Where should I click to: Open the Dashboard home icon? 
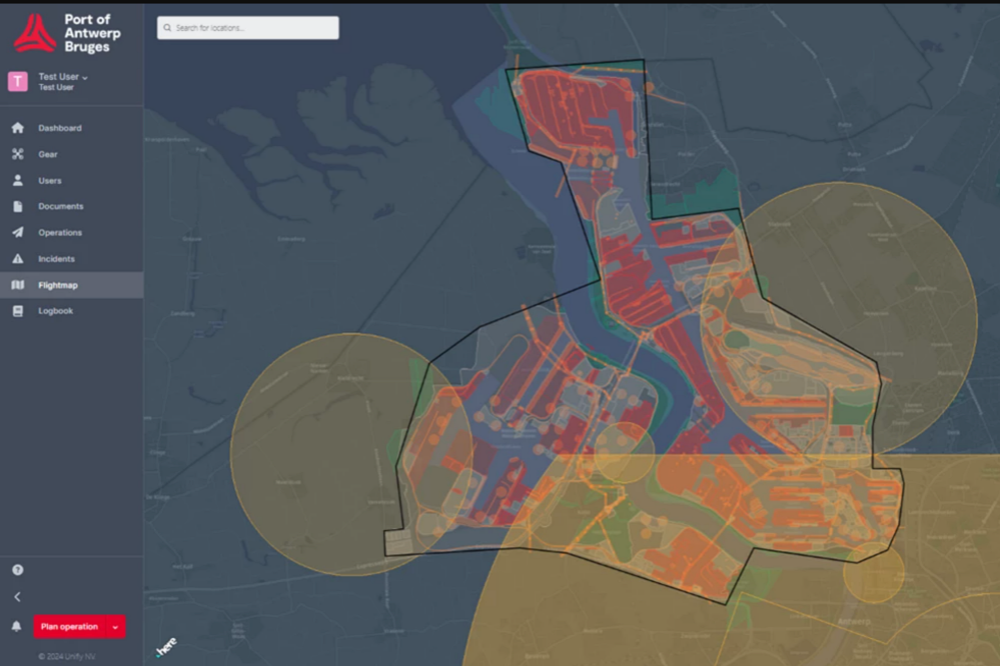[x=17, y=128]
